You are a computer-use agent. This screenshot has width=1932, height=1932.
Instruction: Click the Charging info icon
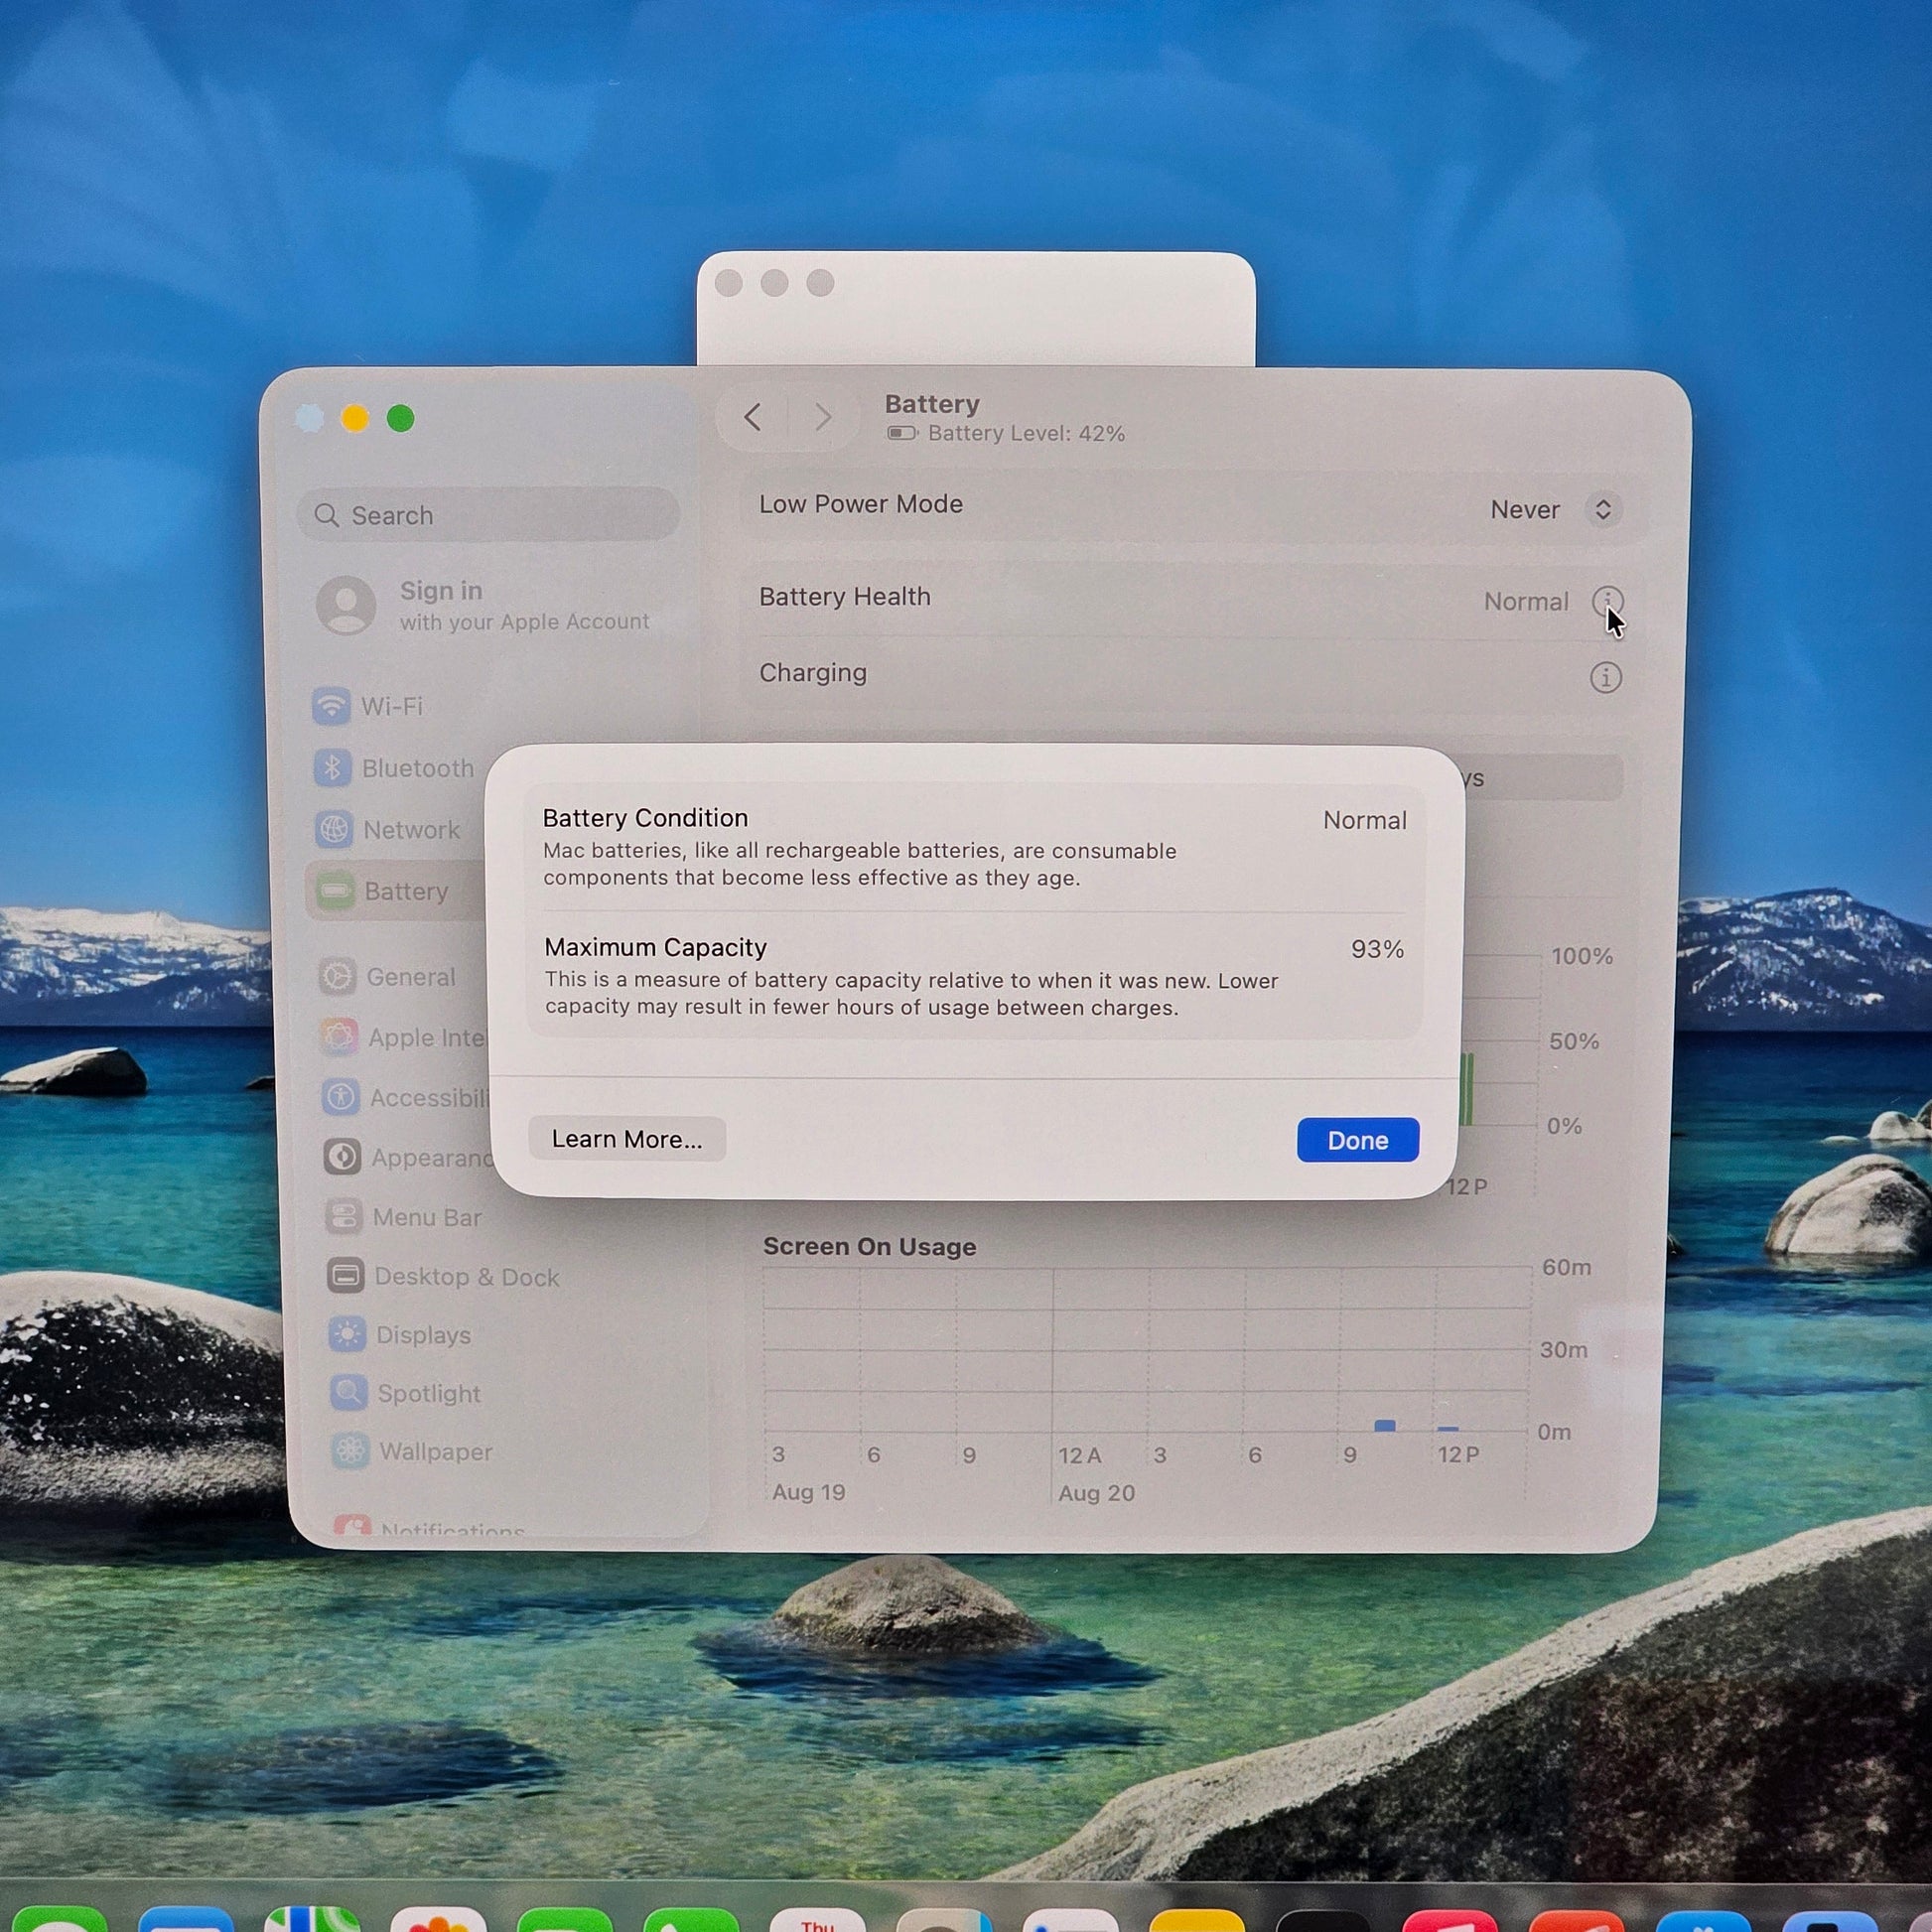[x=1605, y=678]
